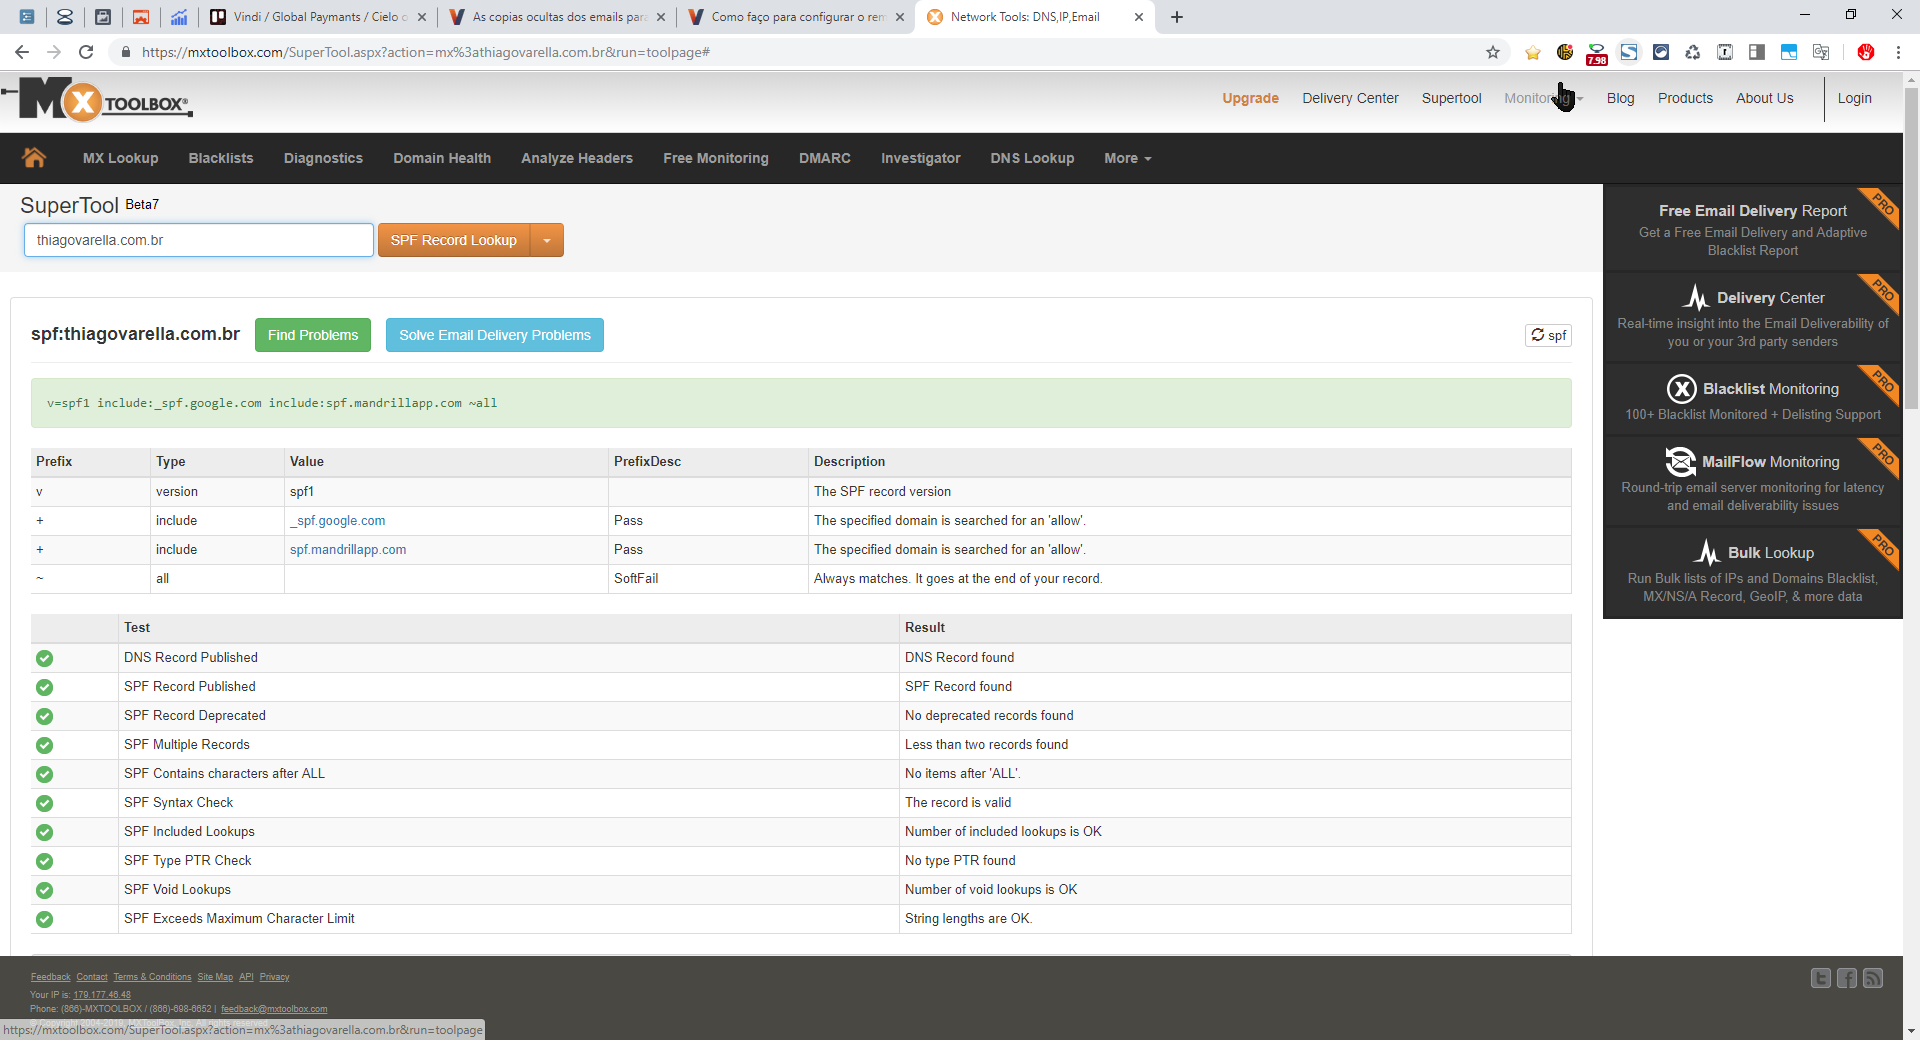Go to the MxToolbox home icon
Screen dimensions: 1920x1040
tap(34, 158)
